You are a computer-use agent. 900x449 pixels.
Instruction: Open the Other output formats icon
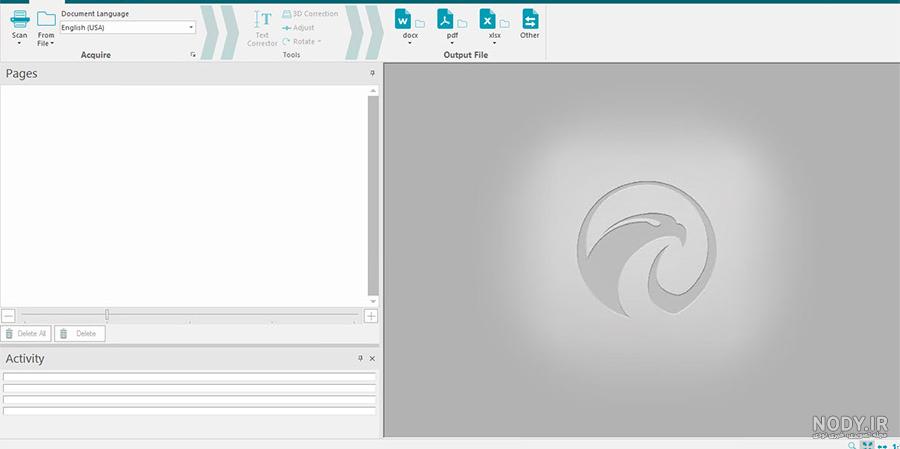pyautogui.click(x=530, y=20)
